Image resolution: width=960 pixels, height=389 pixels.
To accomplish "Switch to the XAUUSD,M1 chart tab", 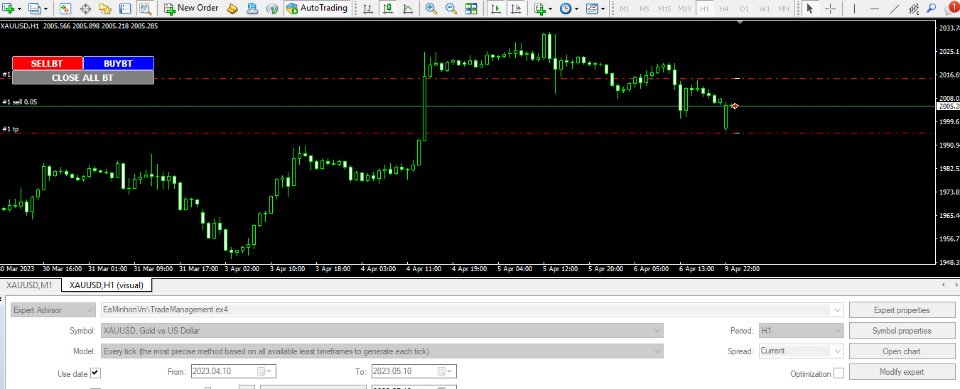I will point(30,285).
